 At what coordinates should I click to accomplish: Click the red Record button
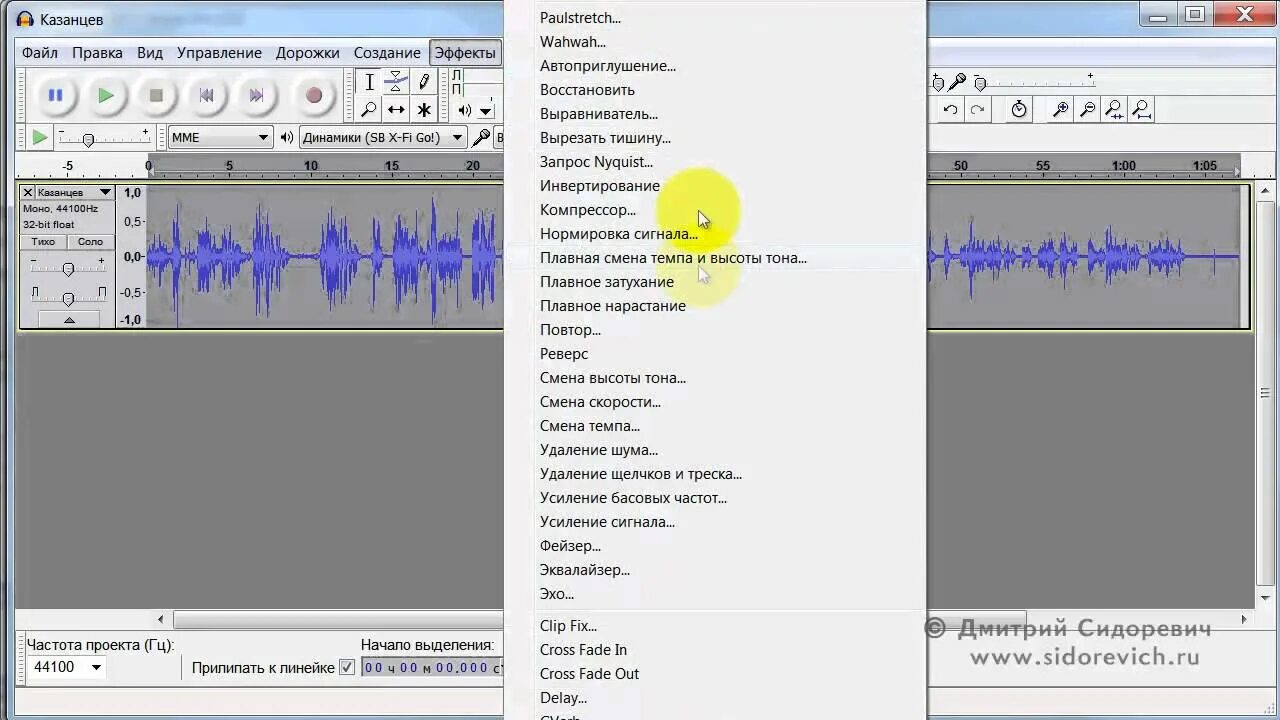(x=314, y=95)
